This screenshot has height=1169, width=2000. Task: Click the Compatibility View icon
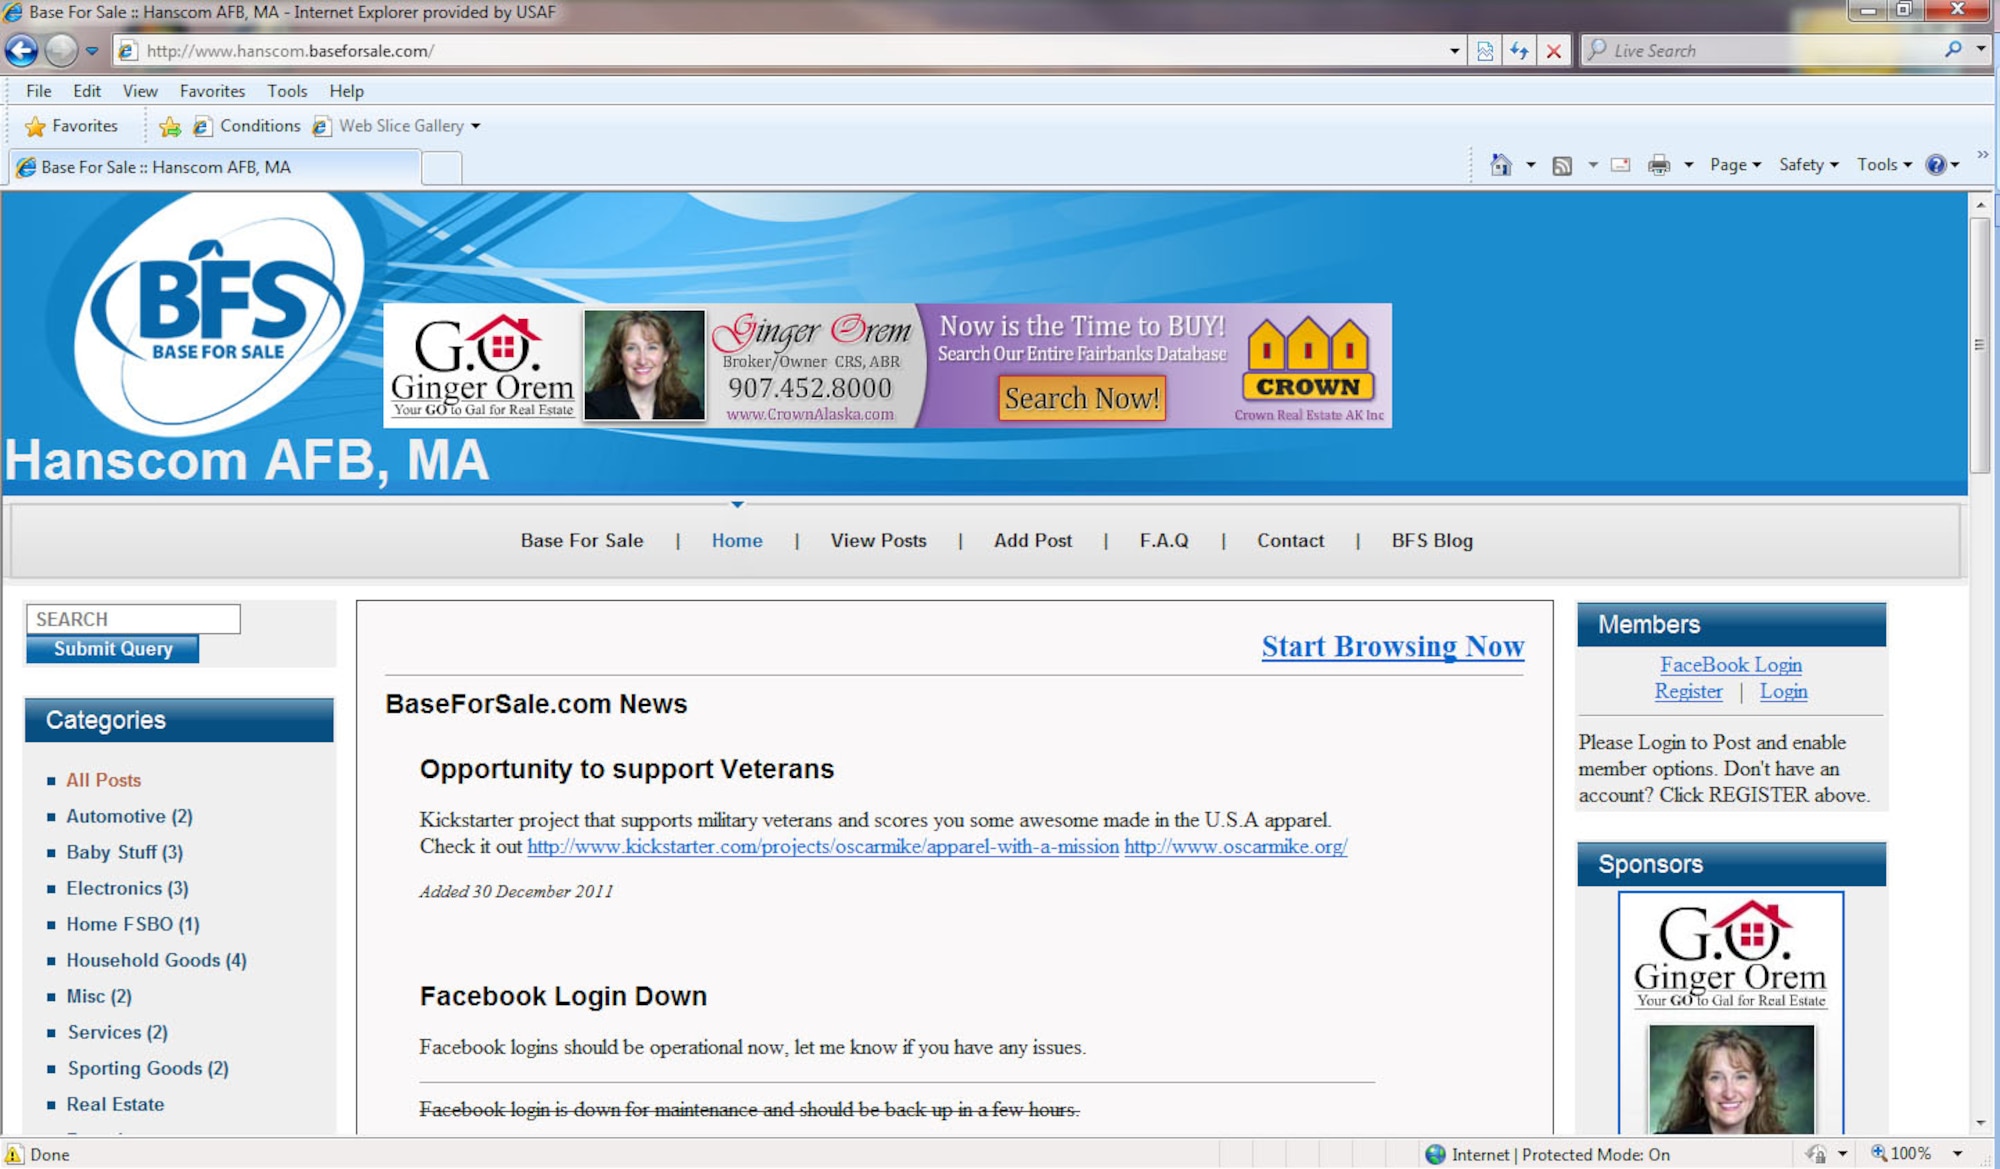(1485, 50)
